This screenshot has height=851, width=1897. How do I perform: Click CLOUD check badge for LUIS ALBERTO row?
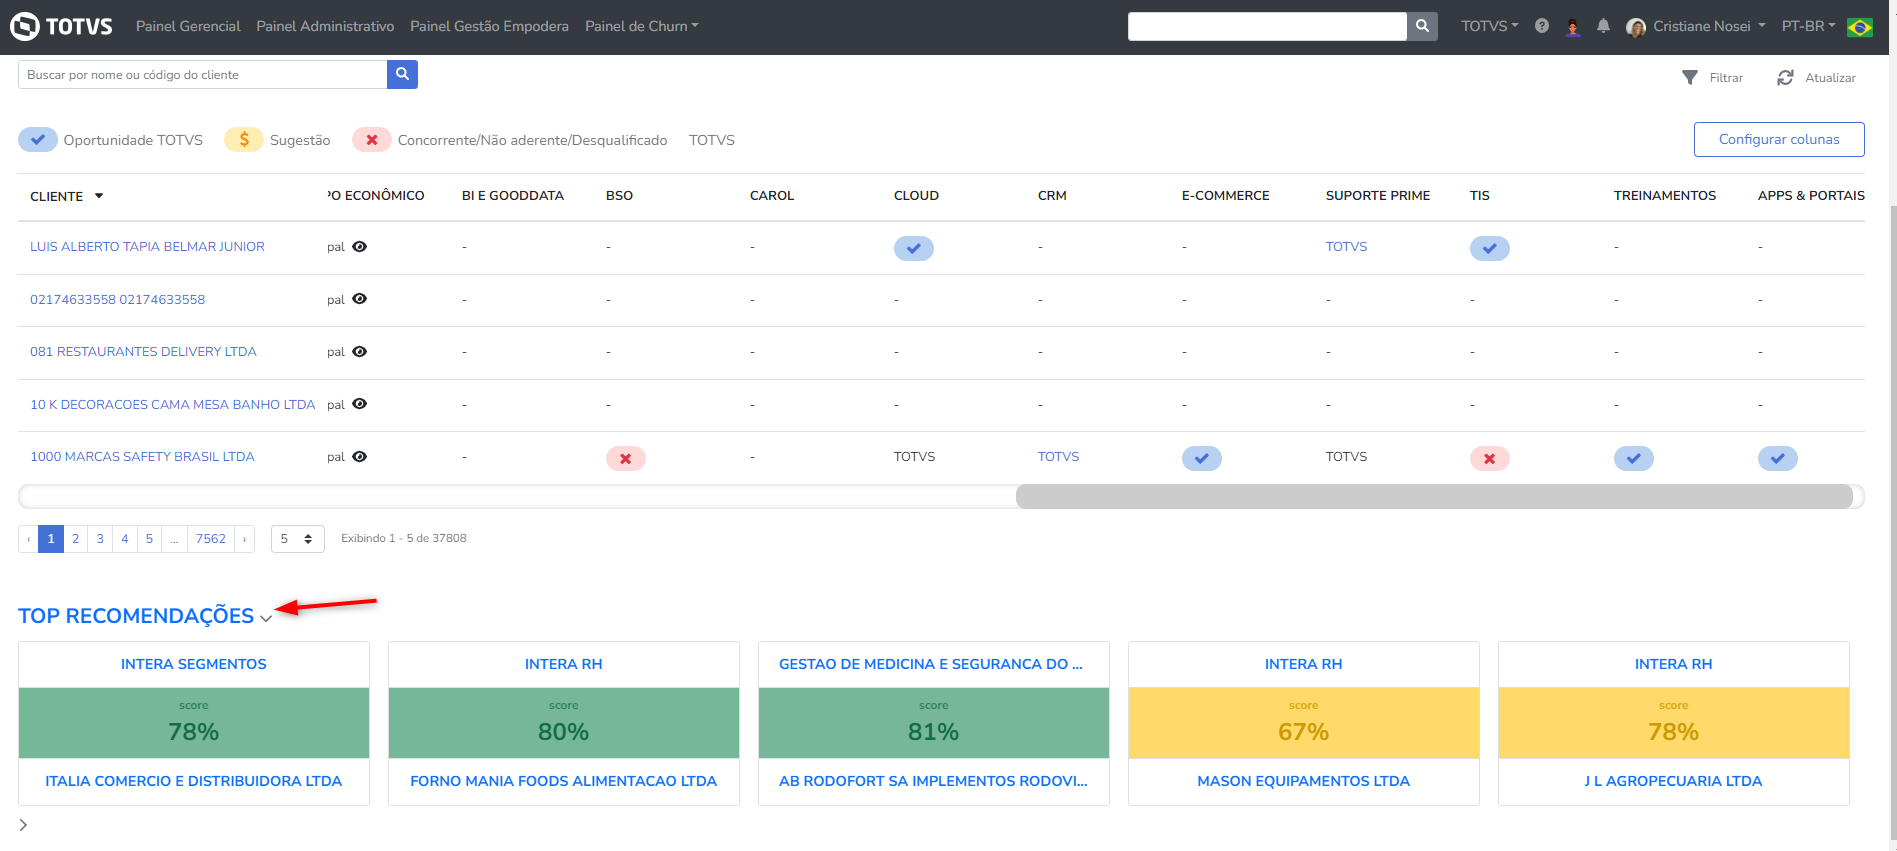tap(914, 248)
